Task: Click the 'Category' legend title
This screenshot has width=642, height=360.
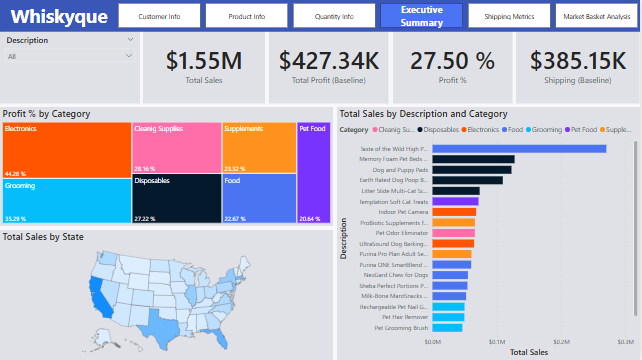Action: [354, 130]
